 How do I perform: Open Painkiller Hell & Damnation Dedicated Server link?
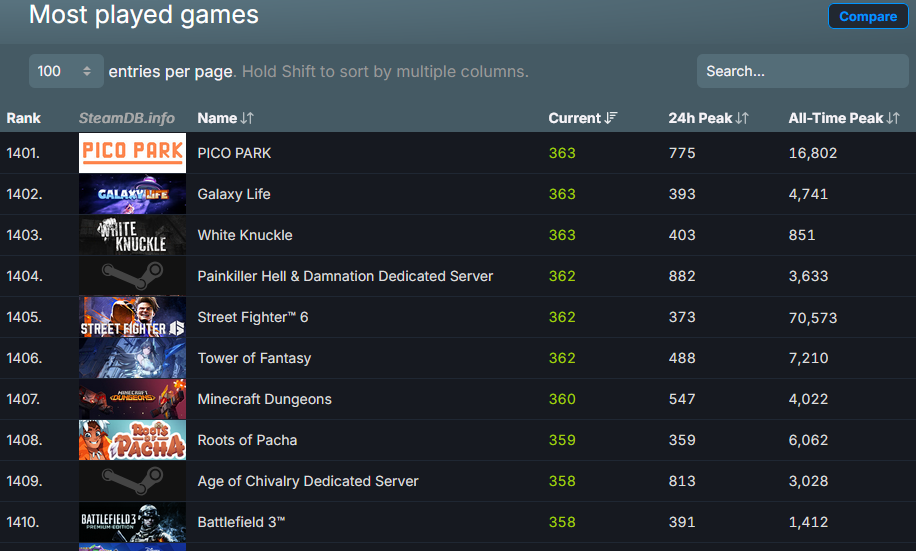(x=345, y=276)
